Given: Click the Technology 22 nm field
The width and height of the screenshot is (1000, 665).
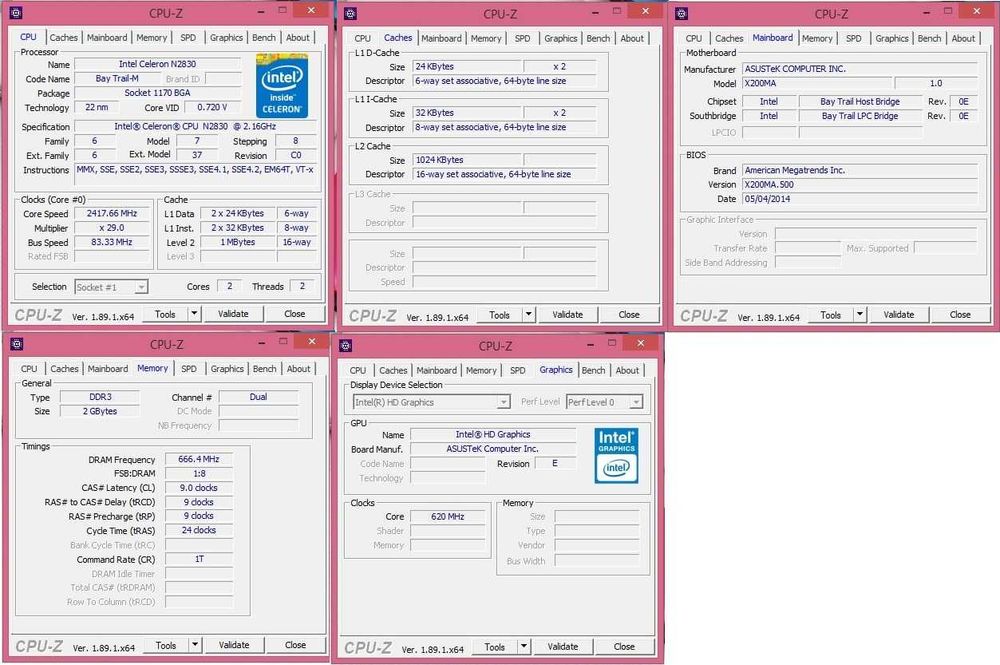Looking at the screenshot, I should (97, 108).
